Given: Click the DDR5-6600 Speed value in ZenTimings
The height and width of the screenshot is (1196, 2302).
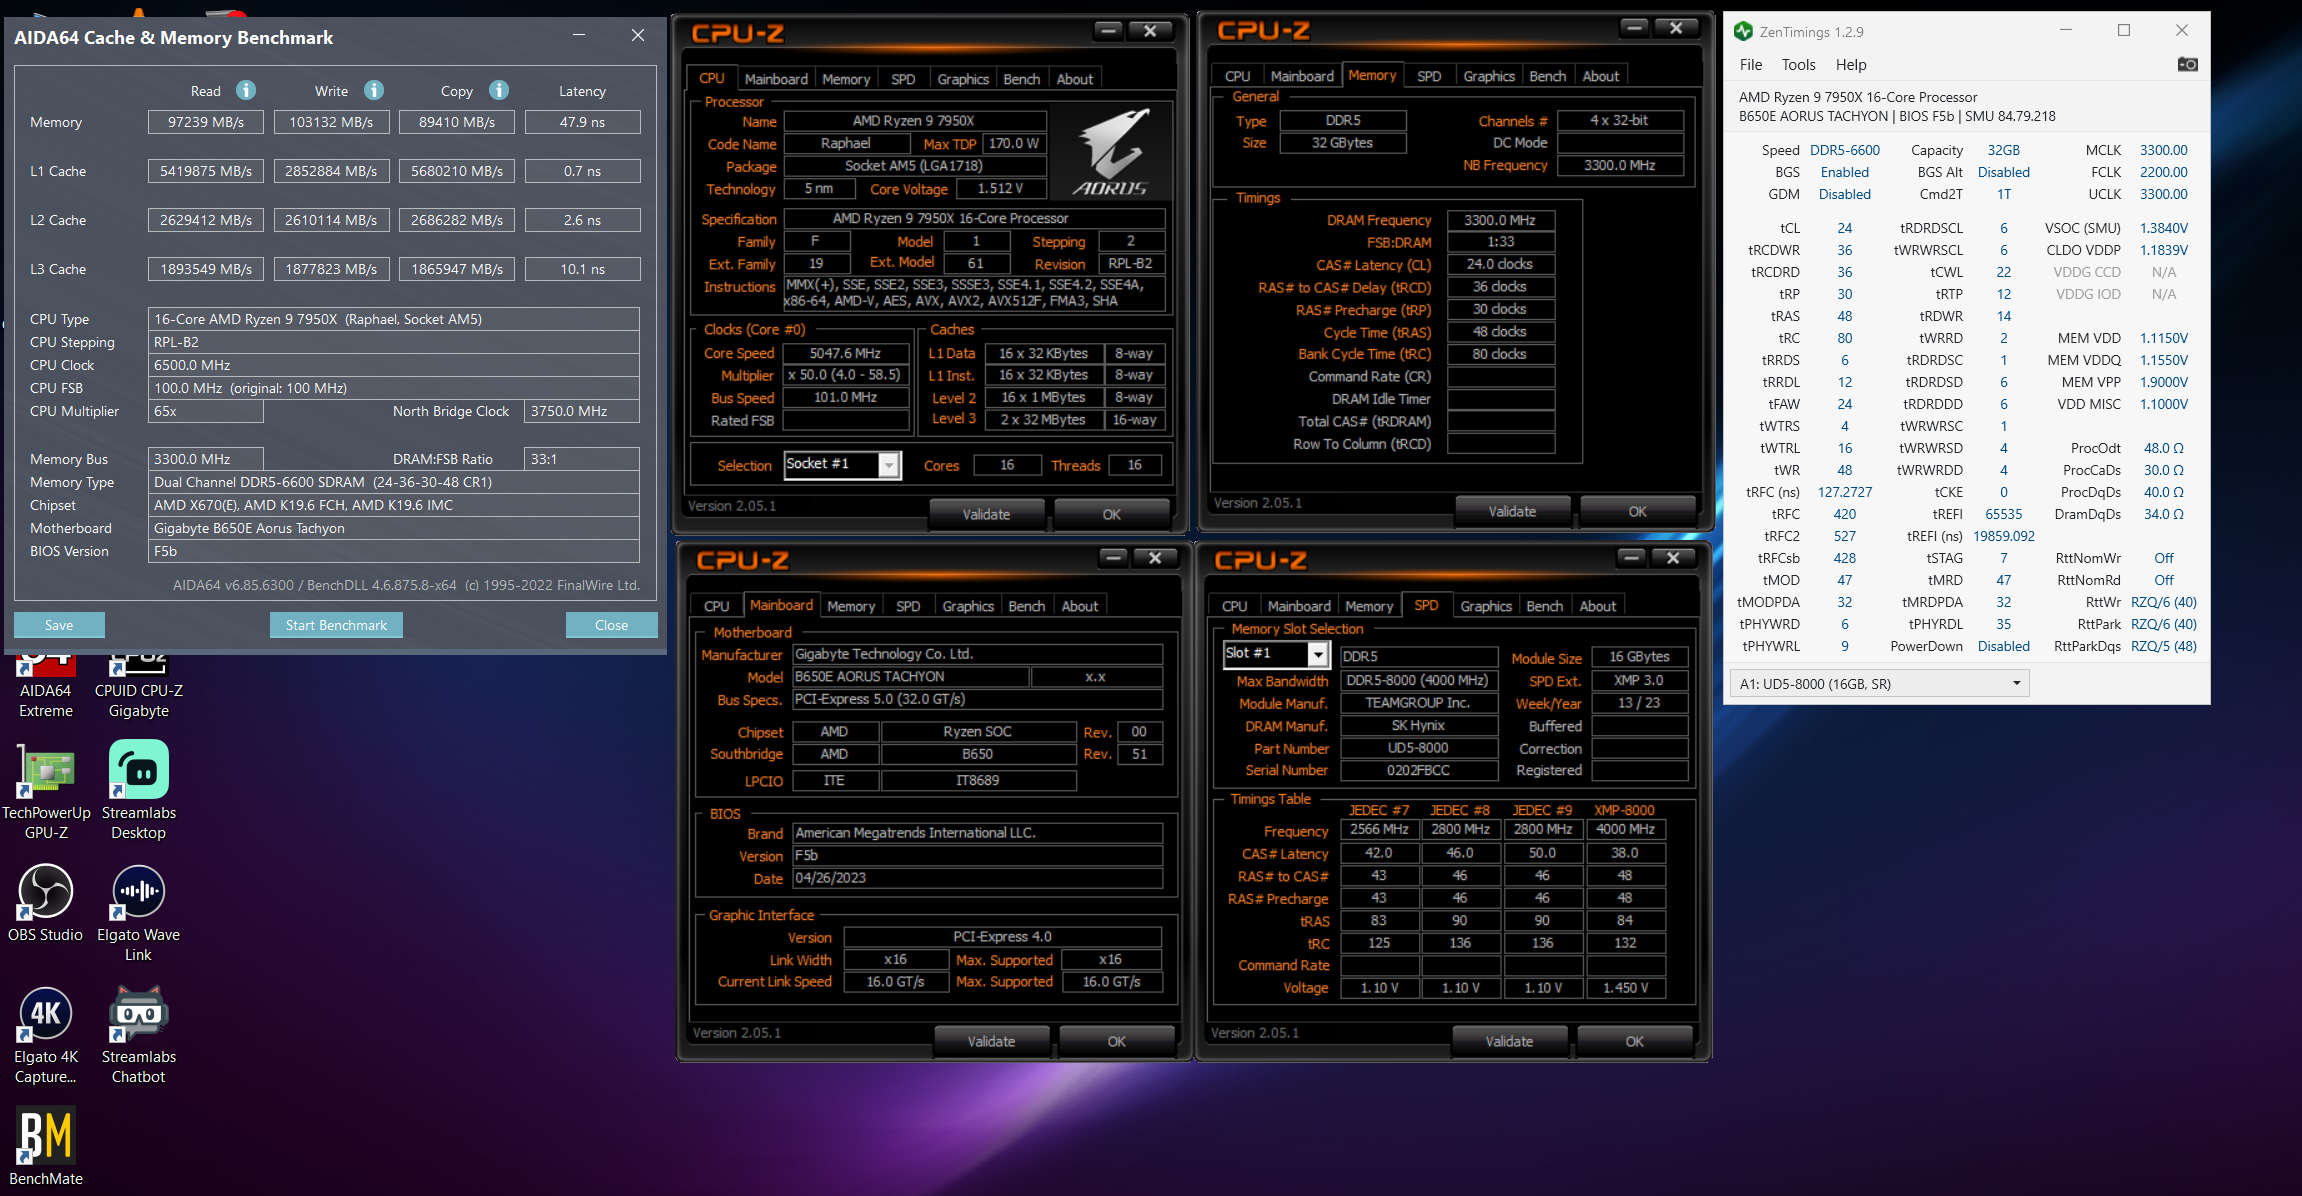Looking at the screenshot, I should click(1845, 150).
